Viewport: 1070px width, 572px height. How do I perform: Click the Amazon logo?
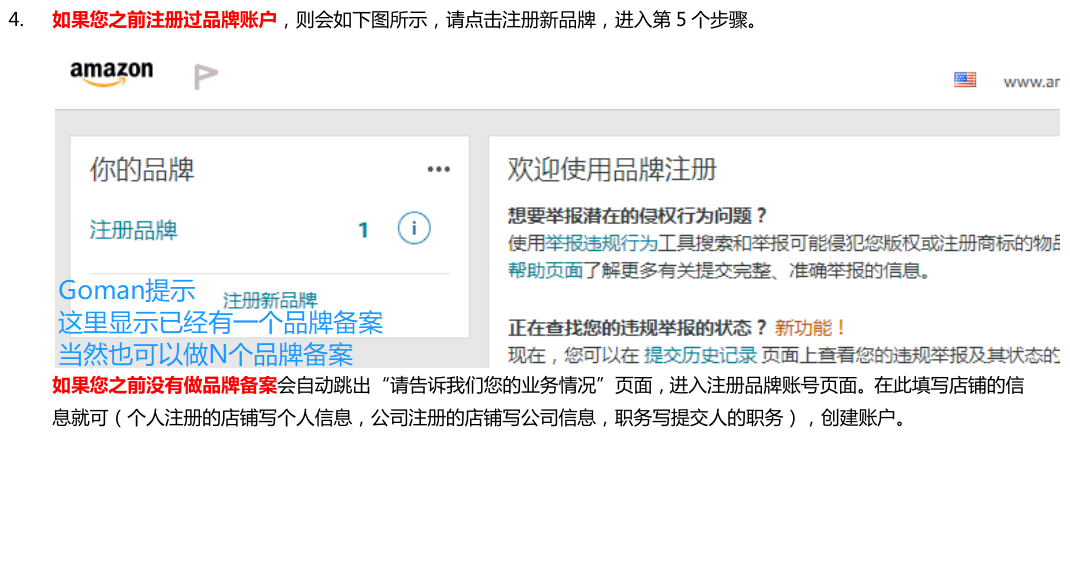(x=111, y=74)
